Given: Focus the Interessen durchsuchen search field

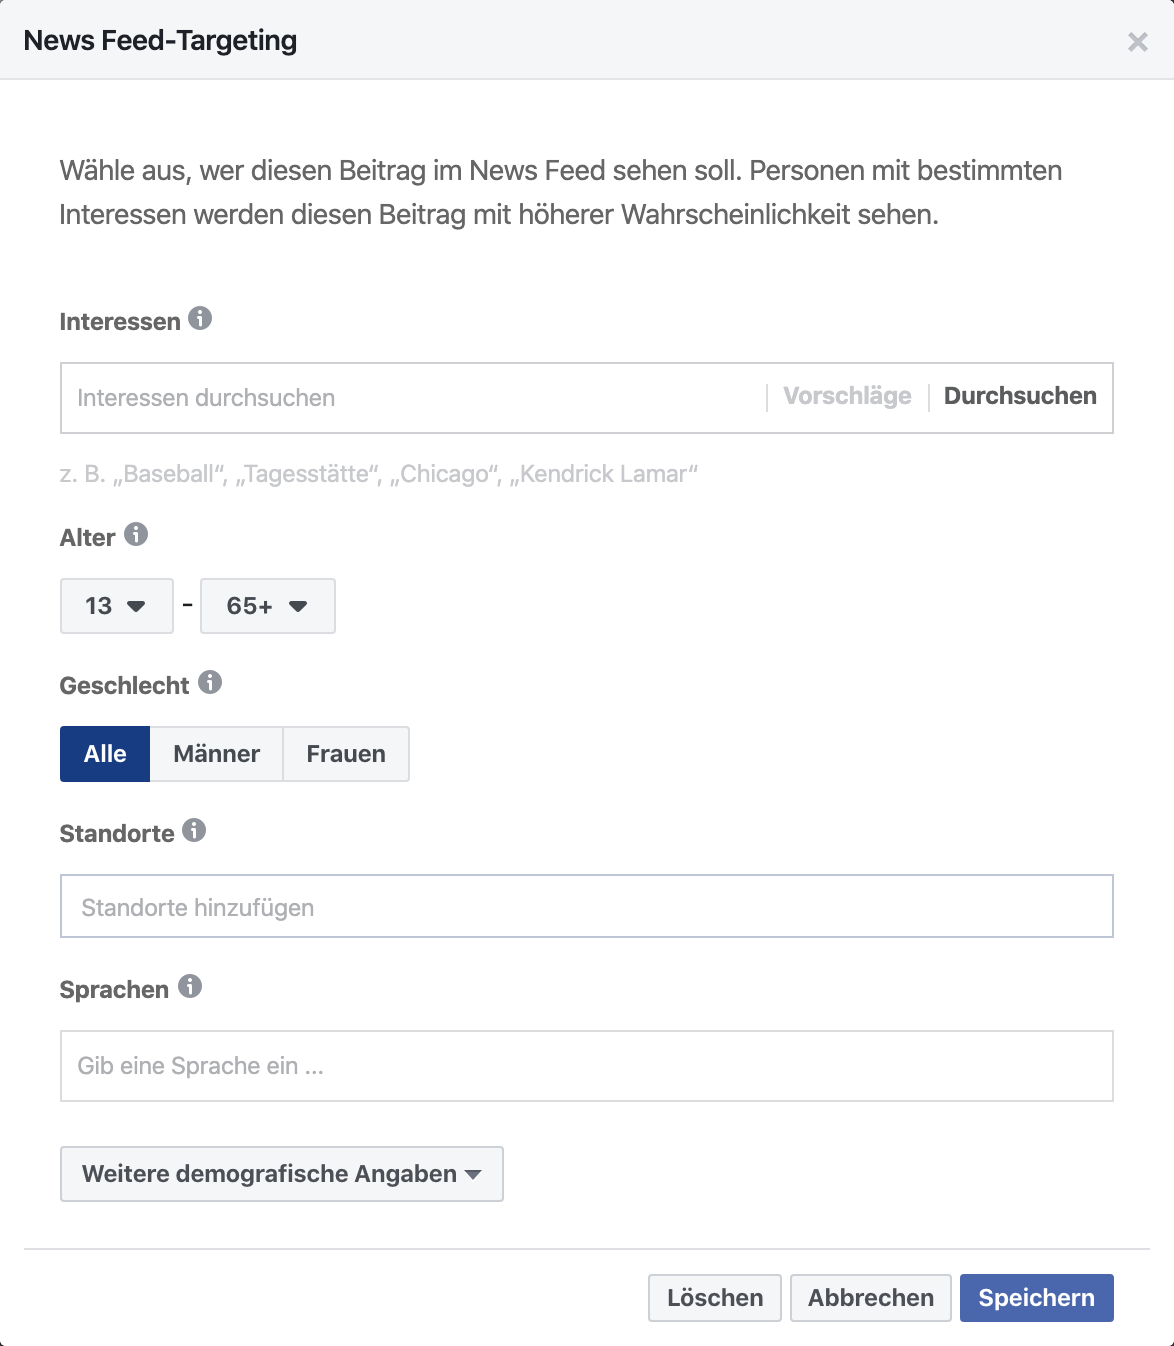Looking at the screenshot, I should click(414, 398).
